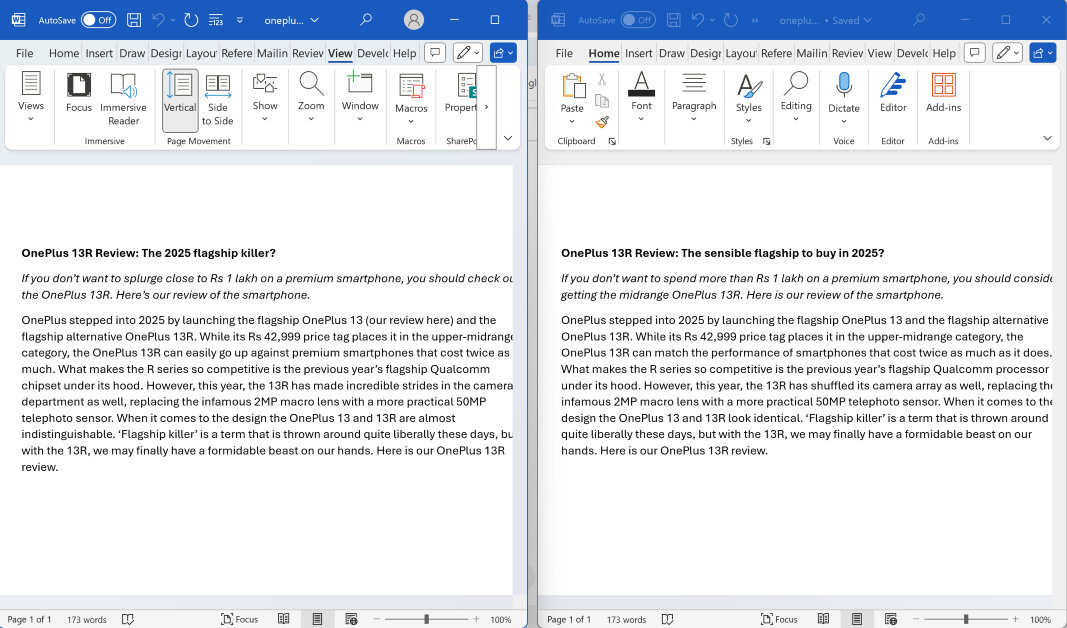The width and height of the screenshot is (1067, 628).
Task: Click Paste clipboard icon in right window
Action: click(573, 86)
